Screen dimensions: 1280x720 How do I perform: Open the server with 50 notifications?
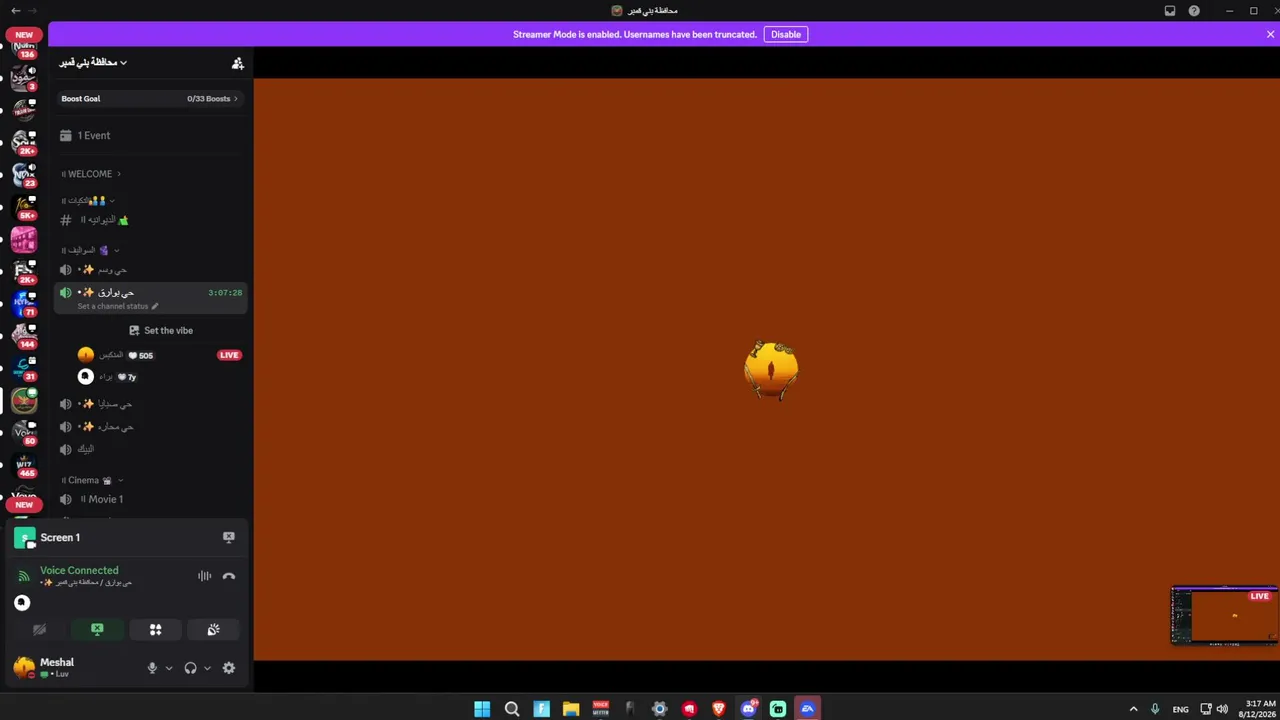[x=24, y=432]
